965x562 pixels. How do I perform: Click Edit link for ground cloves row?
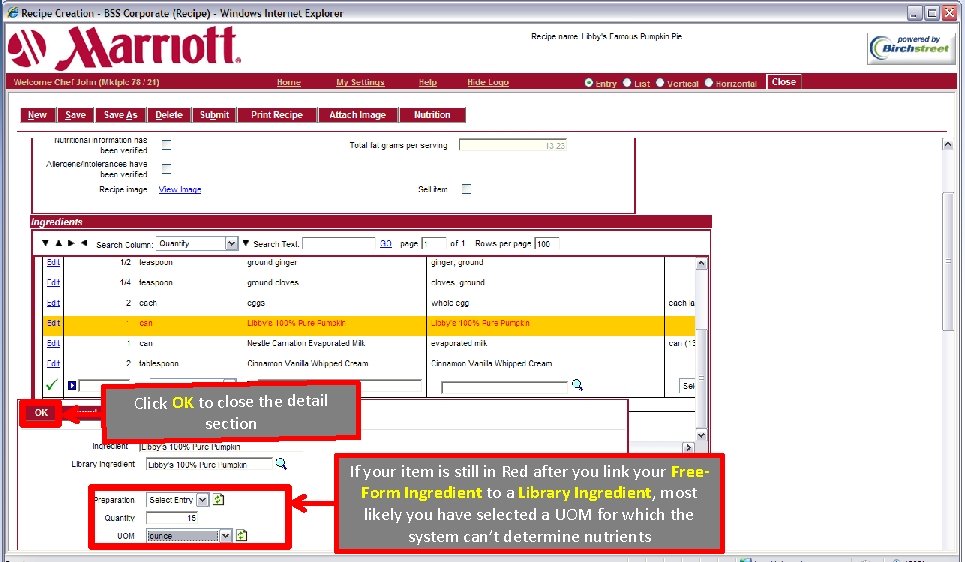[x=54, y=283]
